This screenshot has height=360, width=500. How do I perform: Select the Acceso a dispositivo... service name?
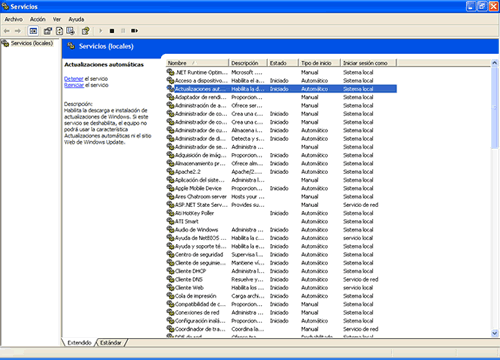[201, 81]
